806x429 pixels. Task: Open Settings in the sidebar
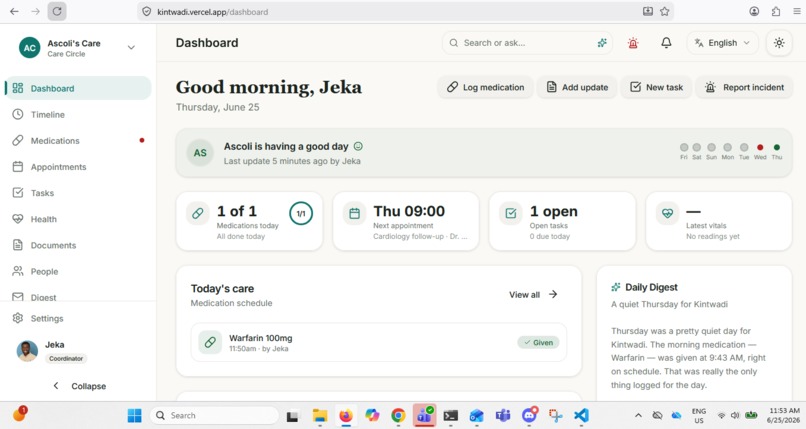[x=78, y=319]
